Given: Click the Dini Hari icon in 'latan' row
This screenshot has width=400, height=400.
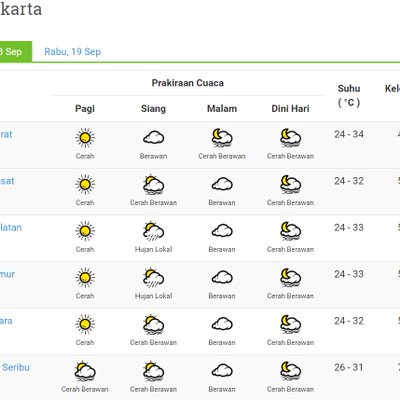Looking at the screenshot, I should point(291,231).
